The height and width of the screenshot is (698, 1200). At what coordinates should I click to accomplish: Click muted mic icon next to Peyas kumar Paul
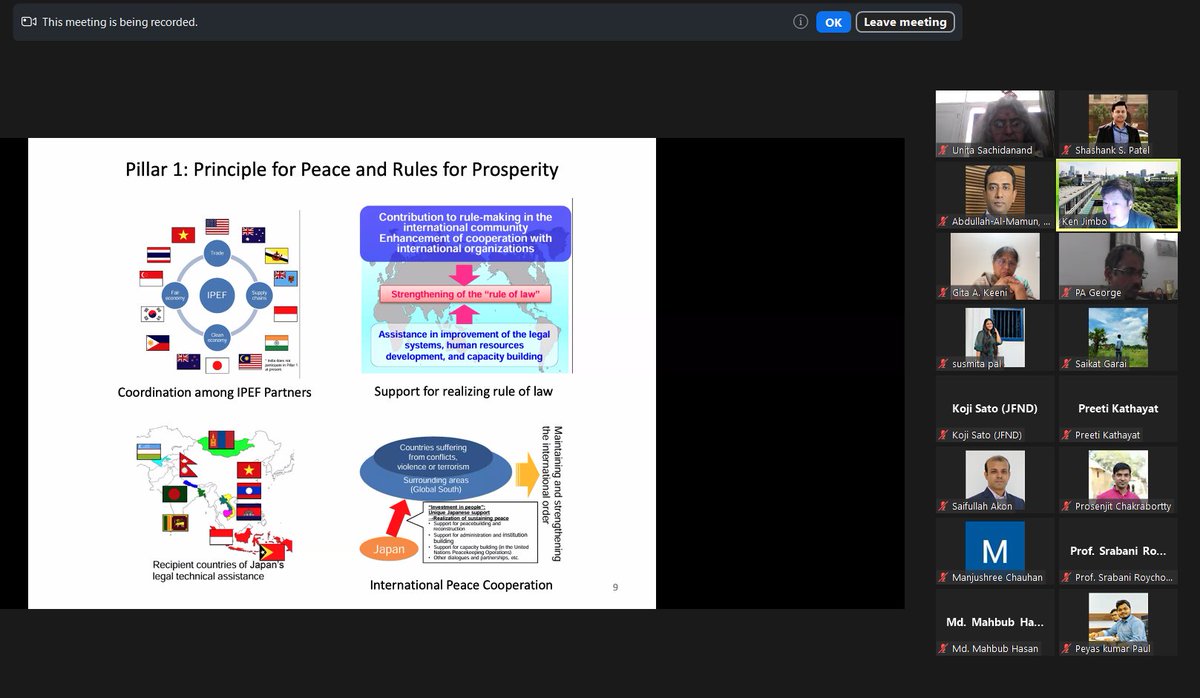pyautogui.click(x=1067, y=648)
